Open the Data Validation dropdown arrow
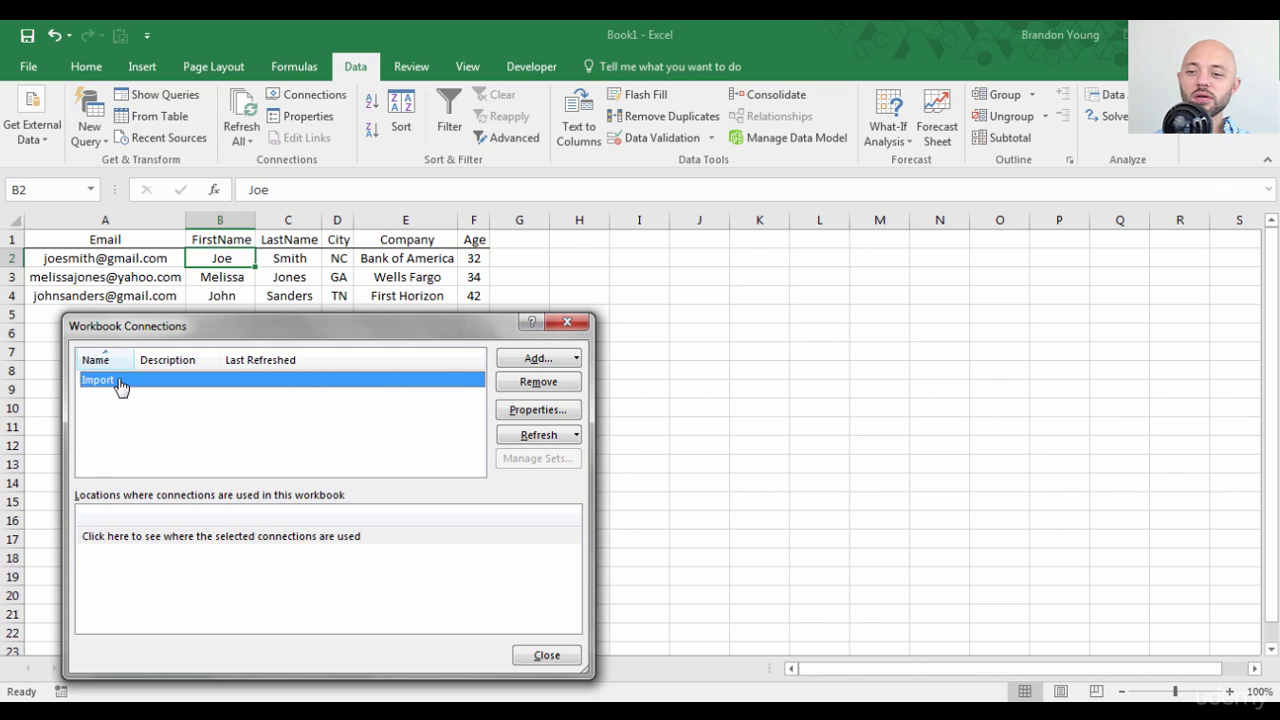 710,138
